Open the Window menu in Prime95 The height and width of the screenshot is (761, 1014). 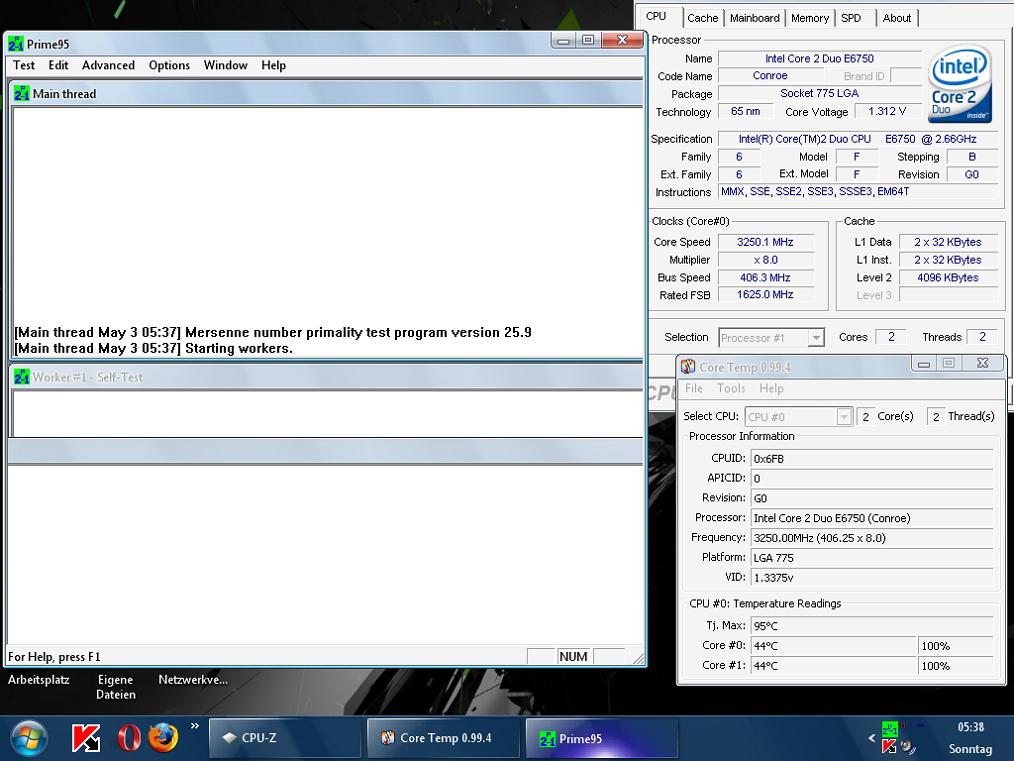click(x=225, y=65)
